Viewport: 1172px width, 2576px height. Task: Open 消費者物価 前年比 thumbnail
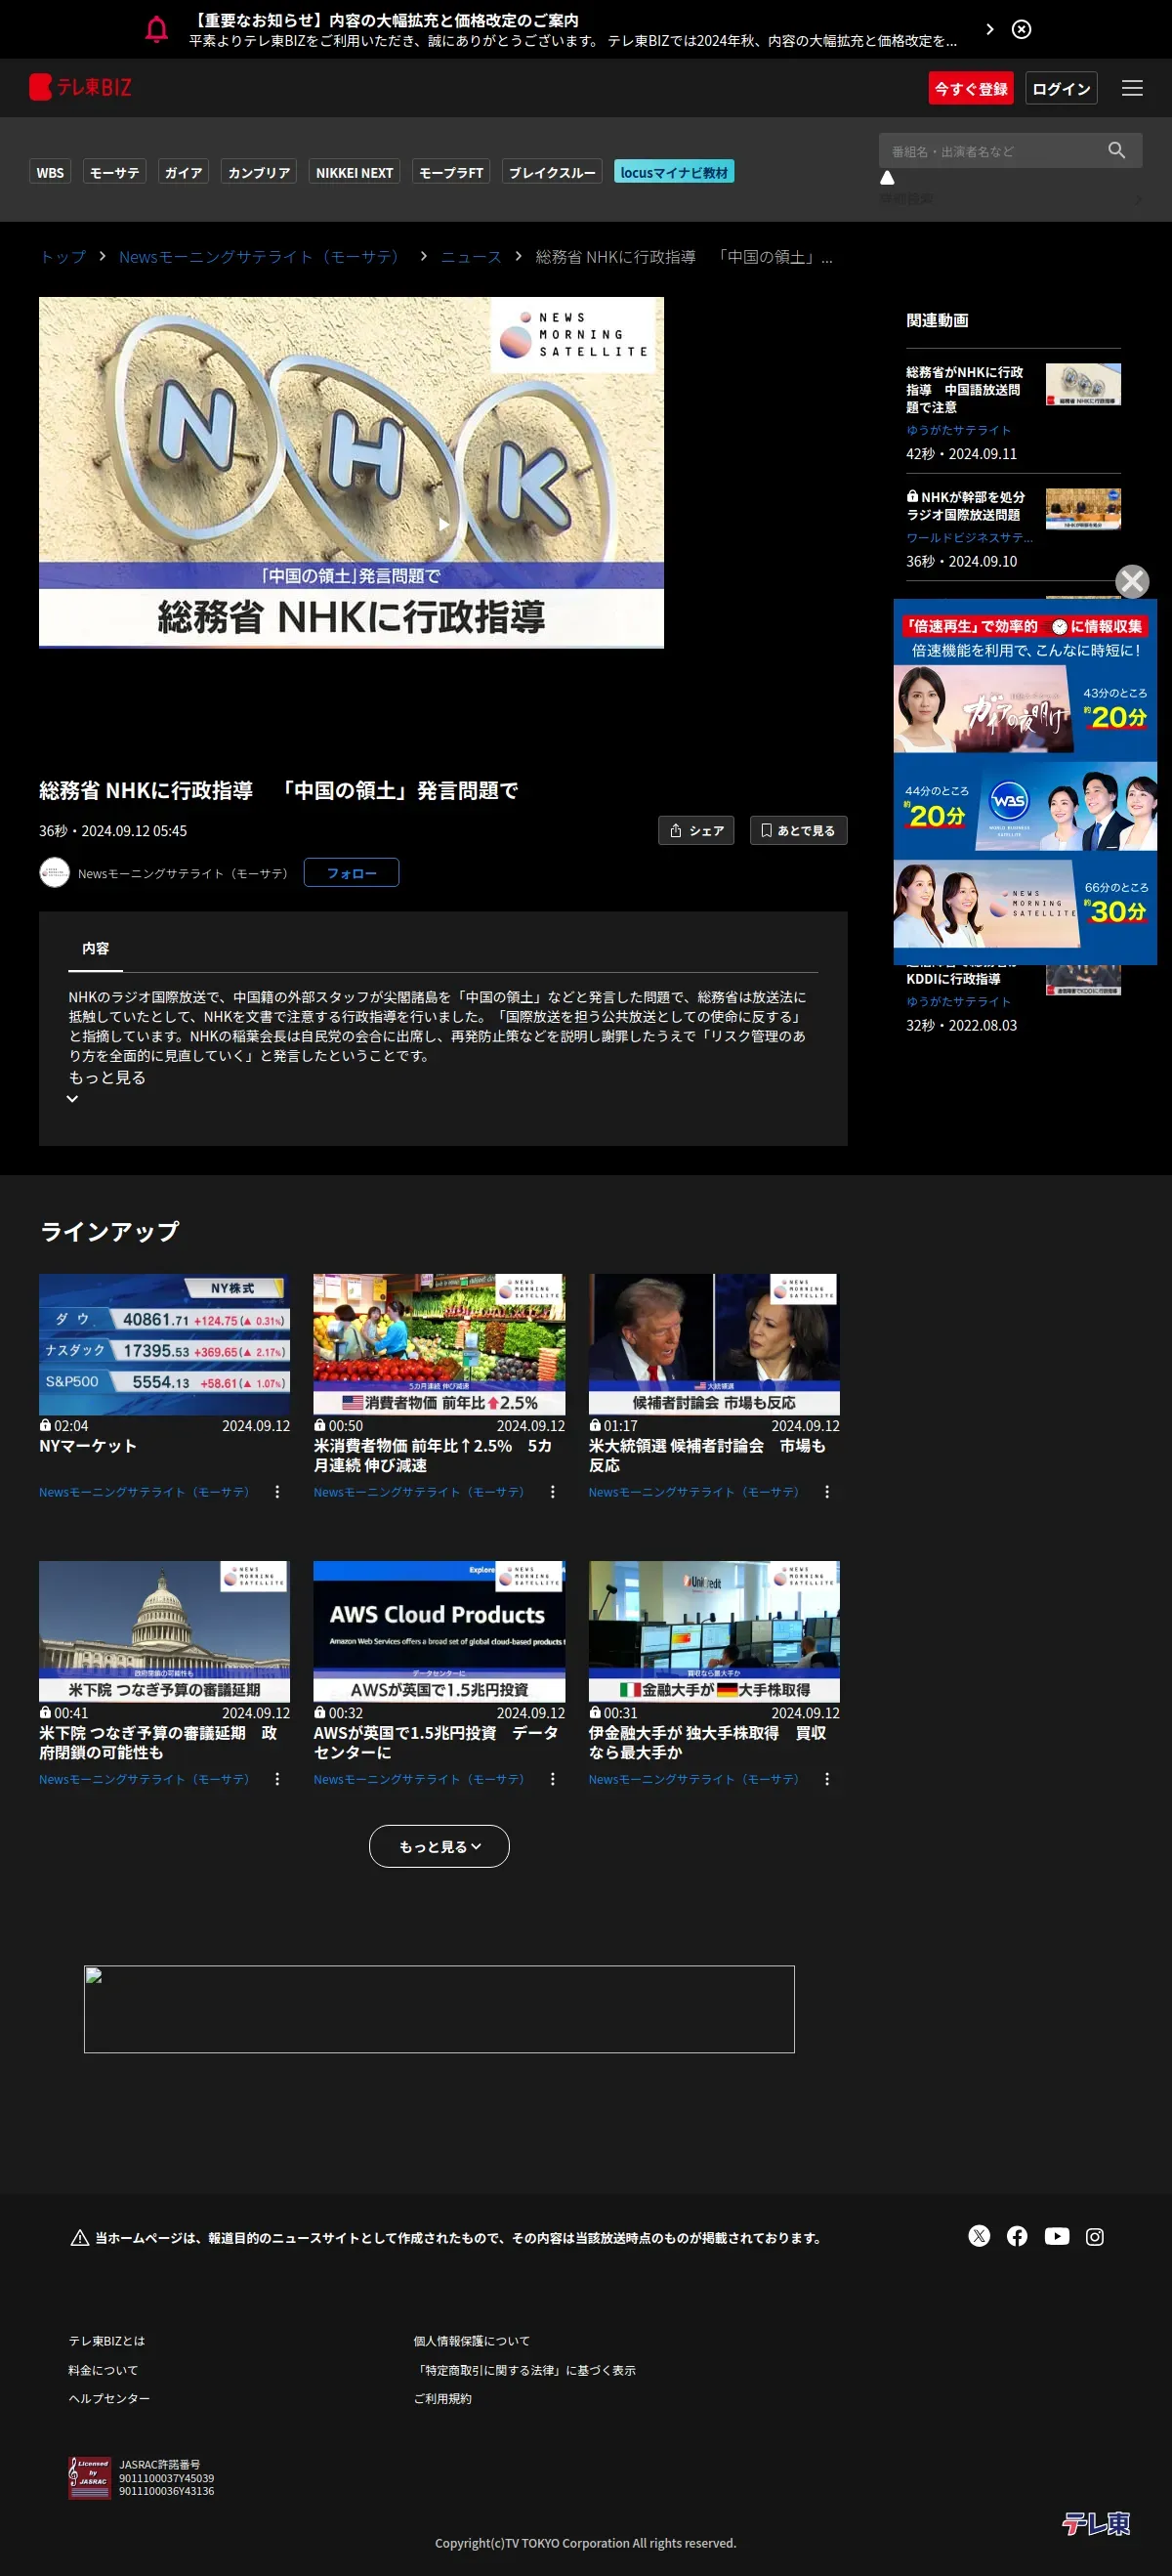[x=439, y=1343]
